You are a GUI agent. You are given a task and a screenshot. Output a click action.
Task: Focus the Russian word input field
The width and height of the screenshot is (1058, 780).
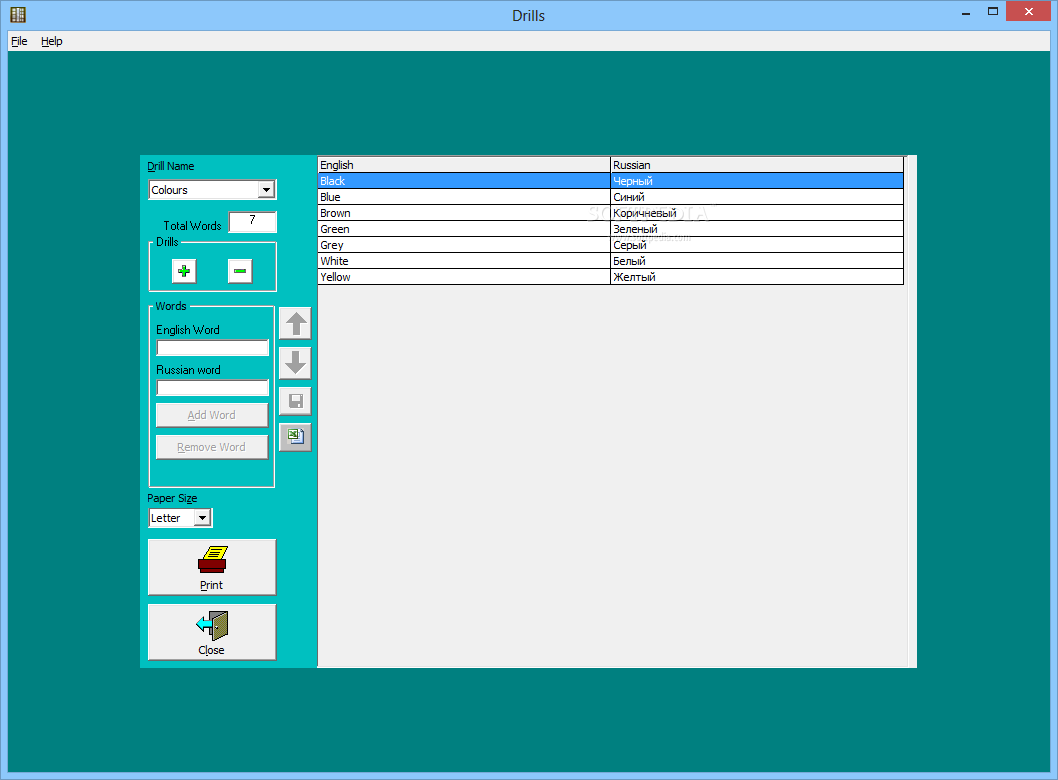tap(213, 388)
